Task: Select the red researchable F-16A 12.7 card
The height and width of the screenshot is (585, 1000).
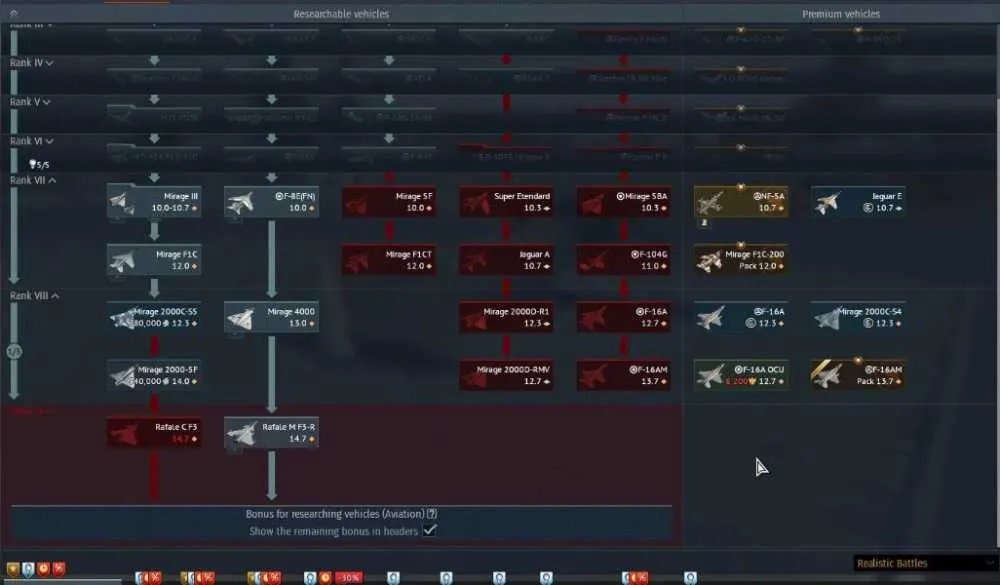Action: point(624,318)
